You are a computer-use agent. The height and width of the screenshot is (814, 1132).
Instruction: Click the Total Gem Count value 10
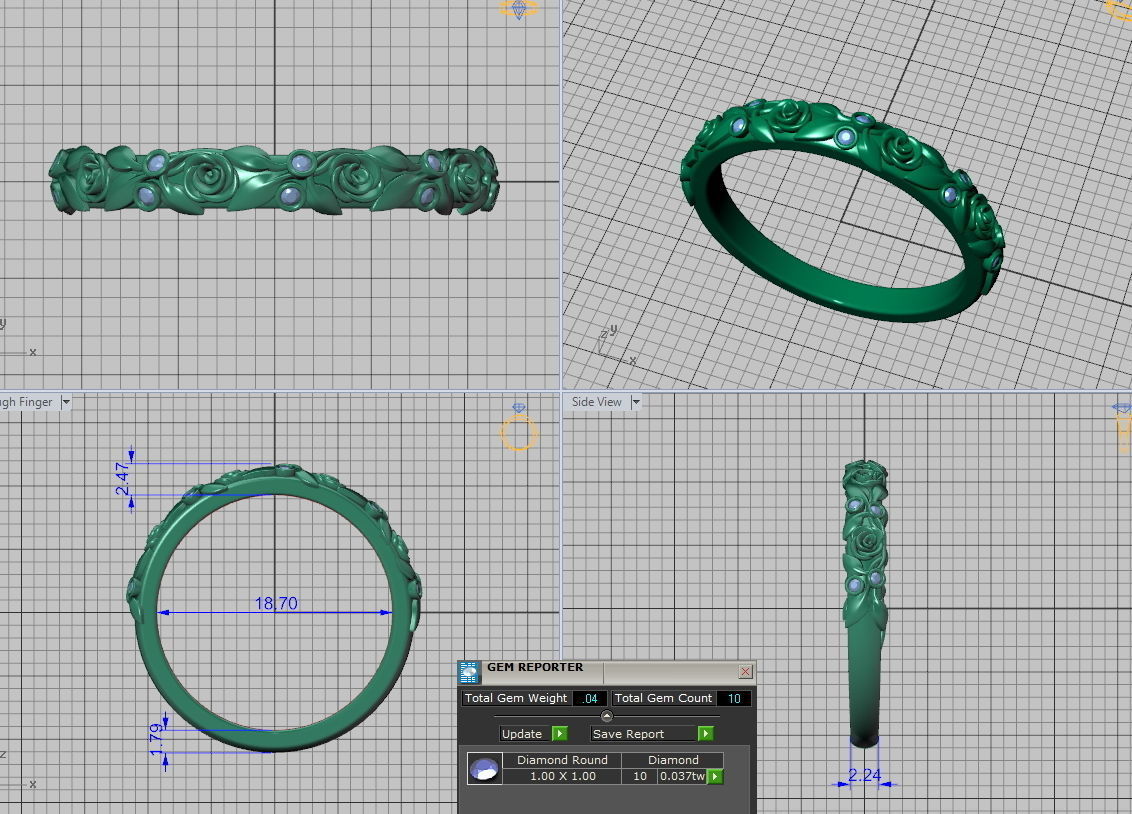tap(733, 698)
